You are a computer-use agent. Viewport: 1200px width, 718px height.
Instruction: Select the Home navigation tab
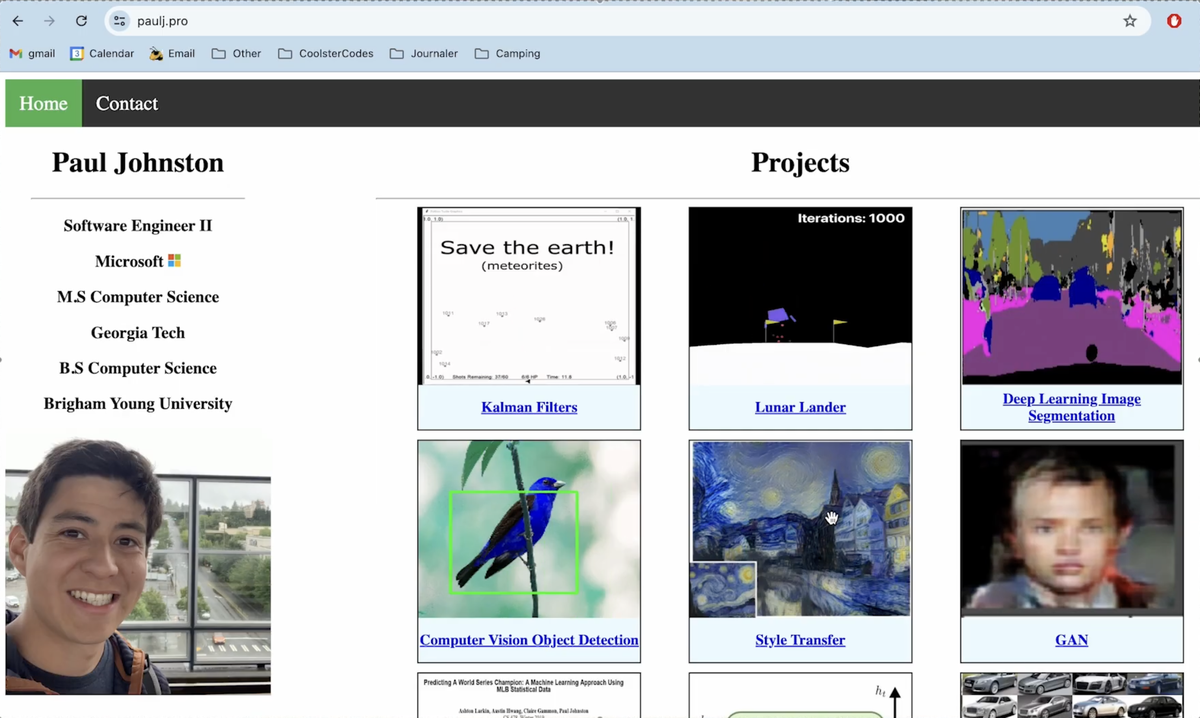[44, 104]
